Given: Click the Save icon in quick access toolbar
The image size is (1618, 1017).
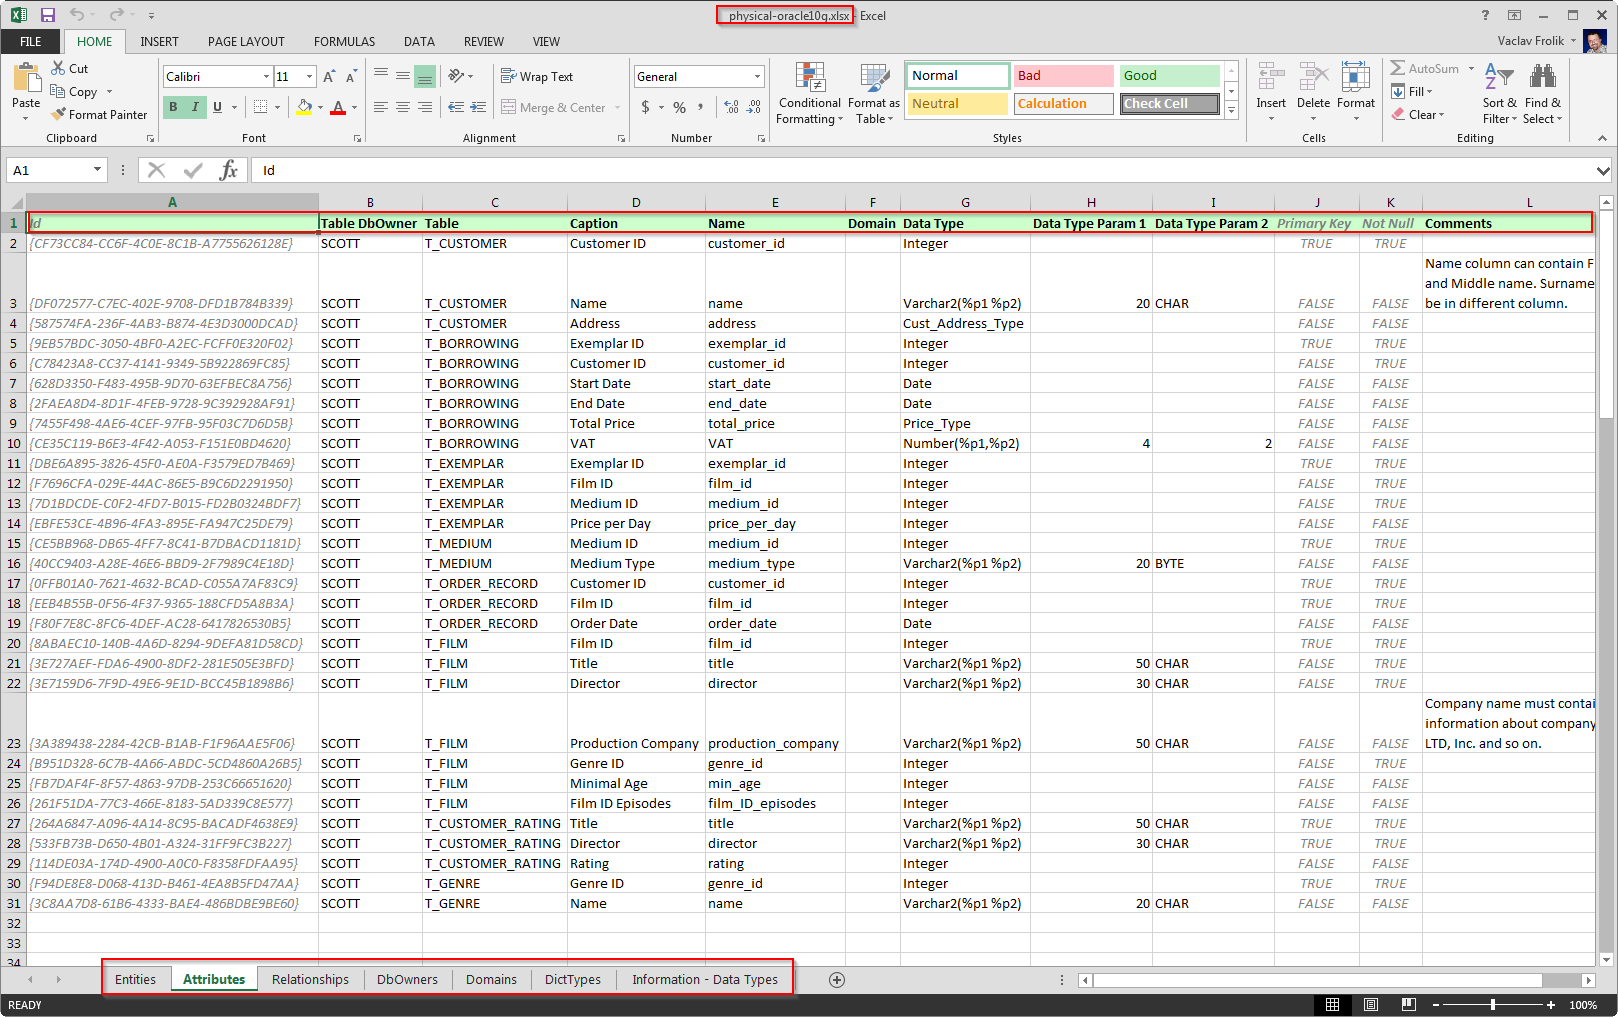Looking at the screenshot, I should (47, 15).
